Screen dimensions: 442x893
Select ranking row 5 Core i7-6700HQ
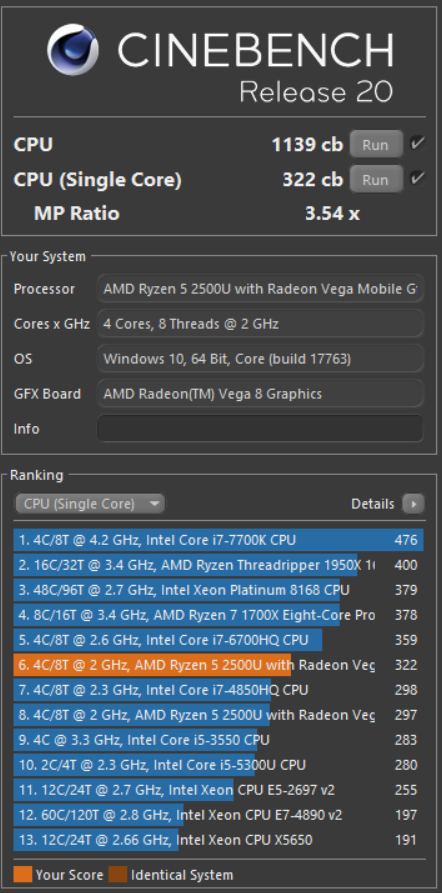coord(219,640)
